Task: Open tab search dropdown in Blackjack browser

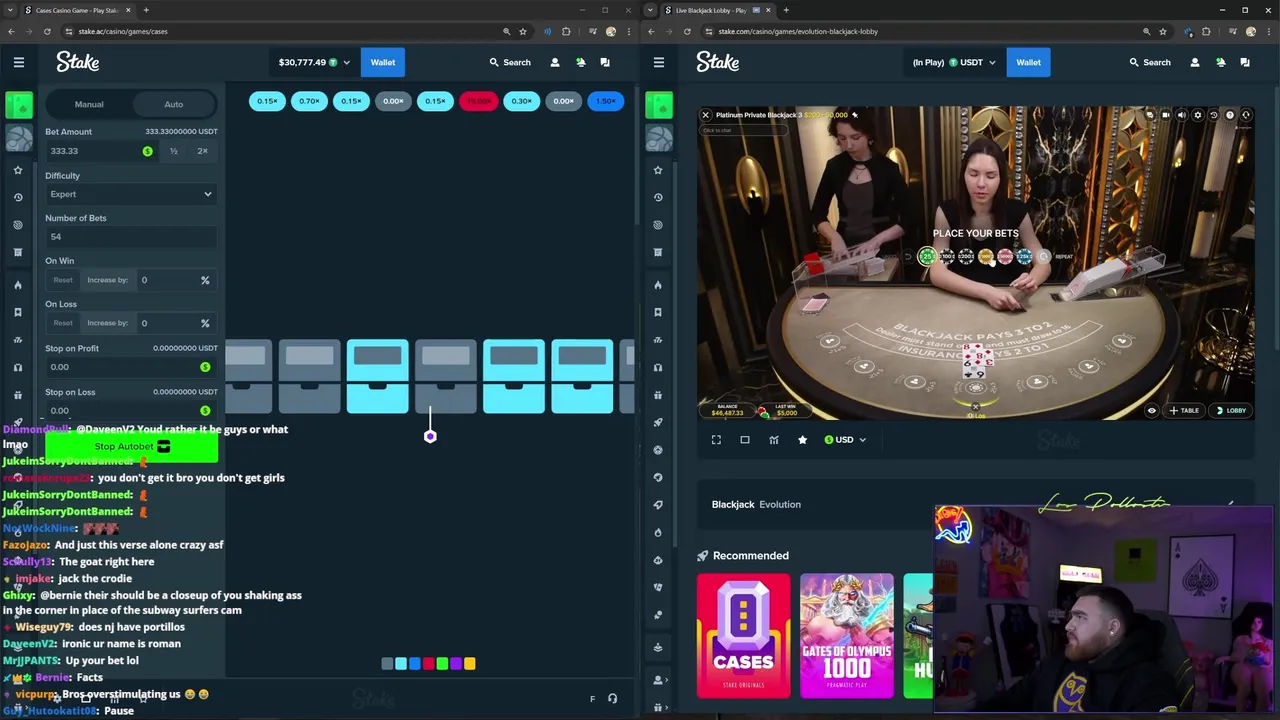Action: (651, 10)
